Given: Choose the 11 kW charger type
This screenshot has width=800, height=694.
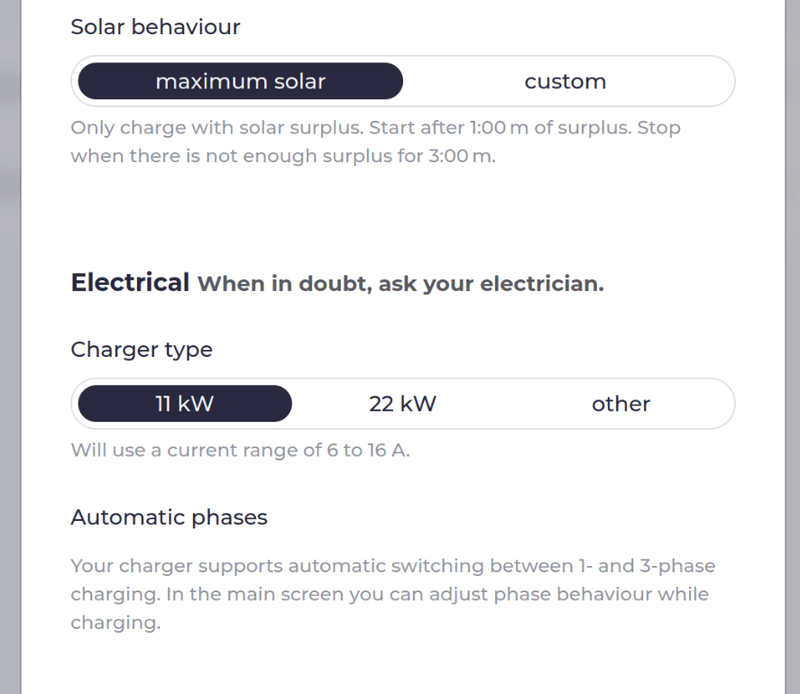Looking at the screenshot, I should tap(185, 404).
